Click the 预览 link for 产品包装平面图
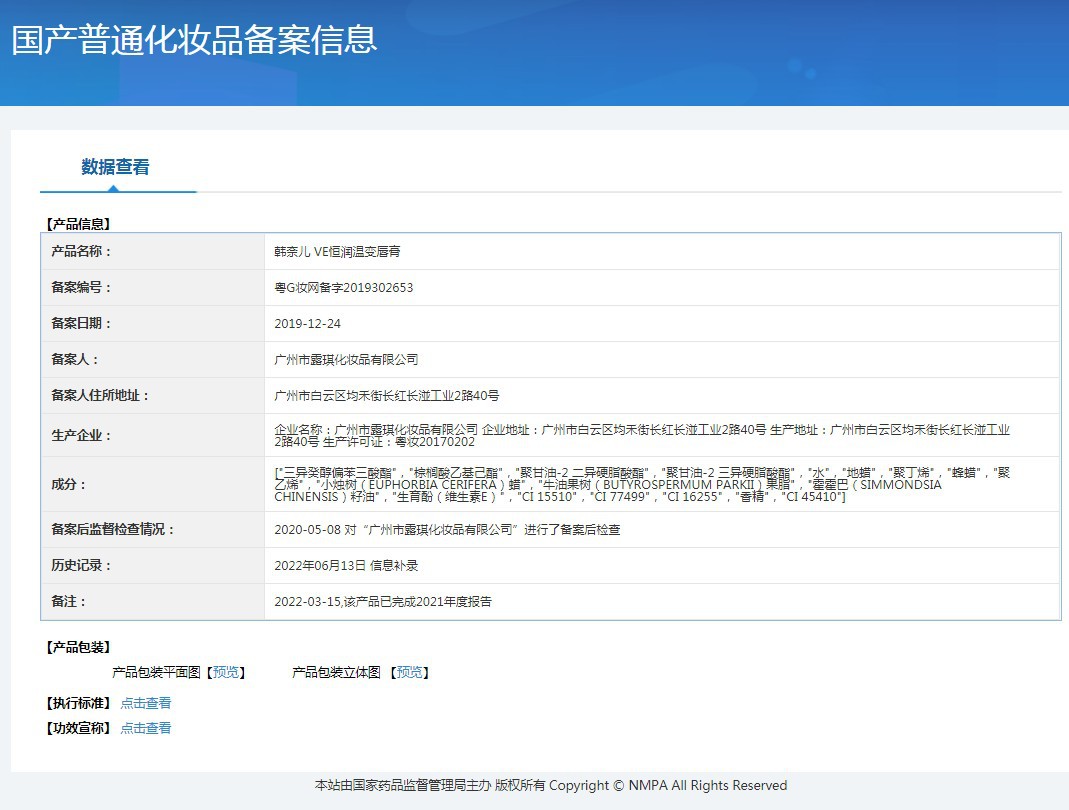The width and height of the screenshot is (1069, 810). click(x=226, y=672)
